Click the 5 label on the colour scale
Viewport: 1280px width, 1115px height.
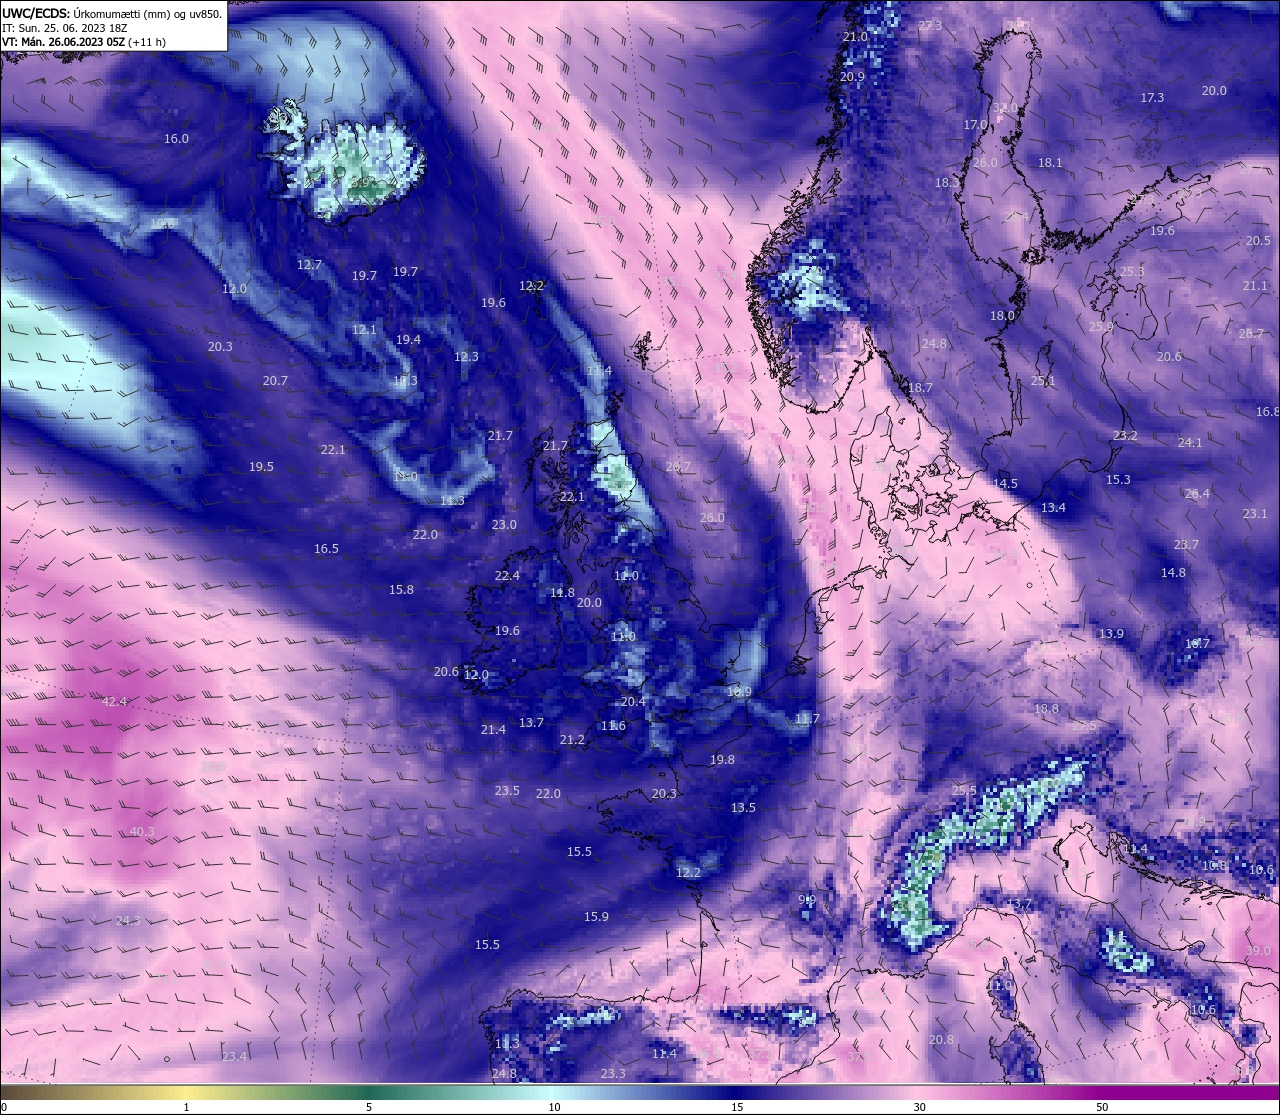[369, 1107]
